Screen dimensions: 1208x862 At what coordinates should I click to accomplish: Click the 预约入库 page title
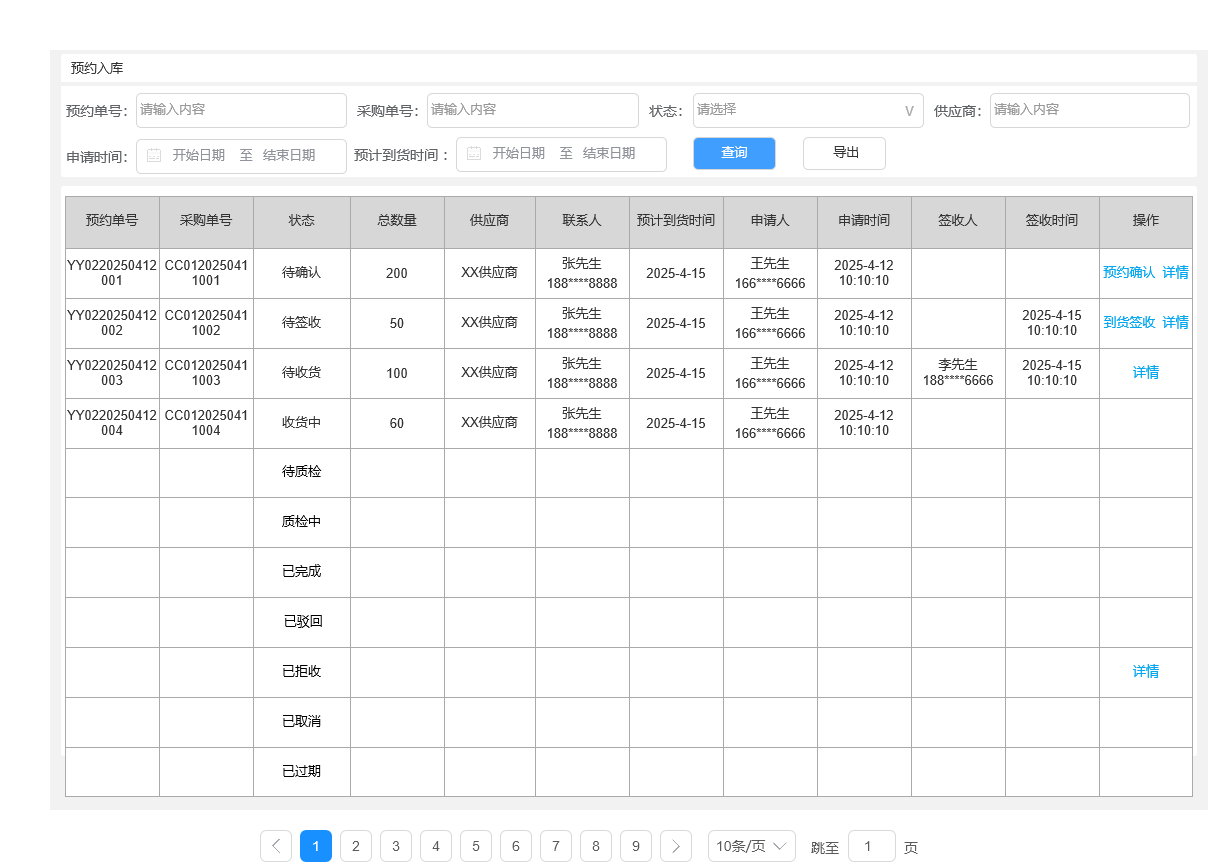[x=97, y=68]
